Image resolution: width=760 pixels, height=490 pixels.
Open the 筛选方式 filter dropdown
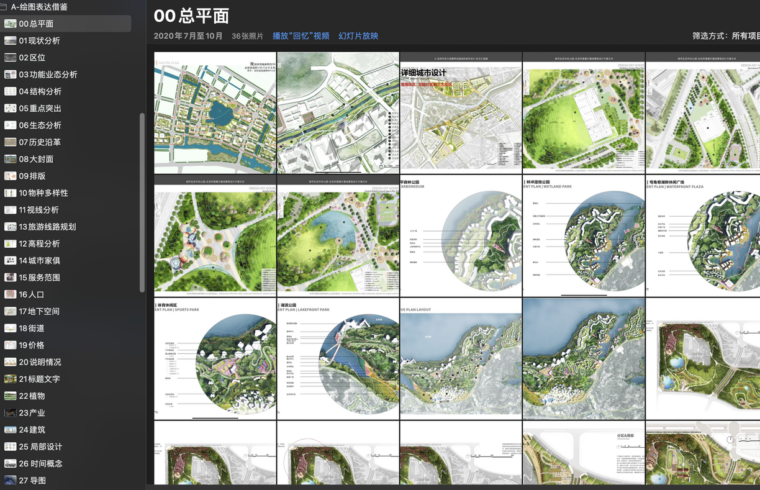[x=726, y=36]
